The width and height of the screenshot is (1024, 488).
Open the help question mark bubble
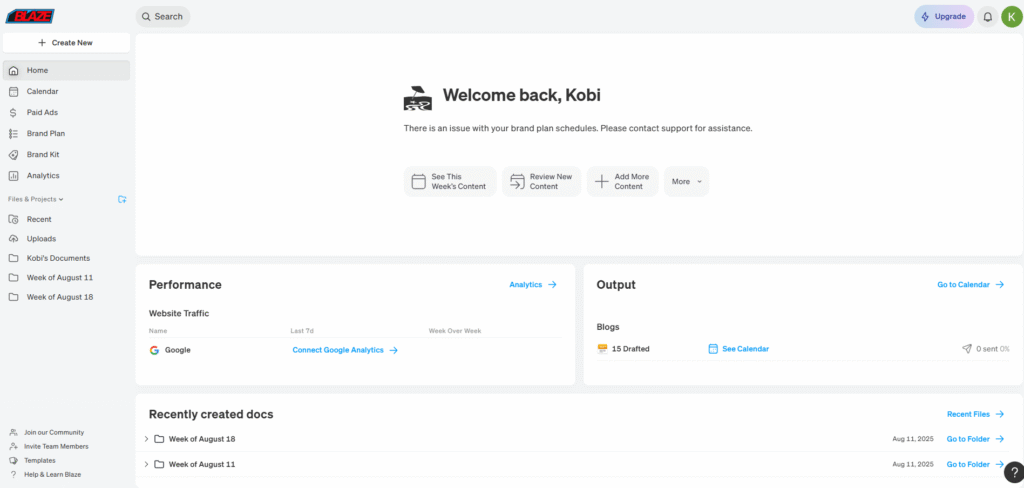[1011, 472]
